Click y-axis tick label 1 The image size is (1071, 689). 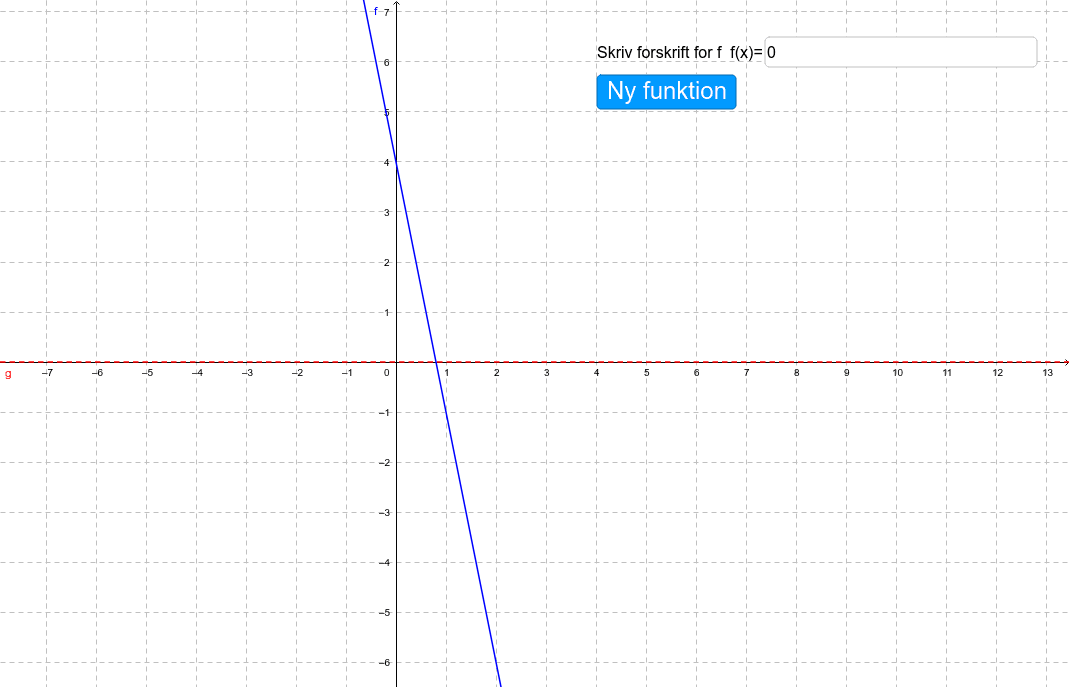pyautogui.click(x=387, y=313)
